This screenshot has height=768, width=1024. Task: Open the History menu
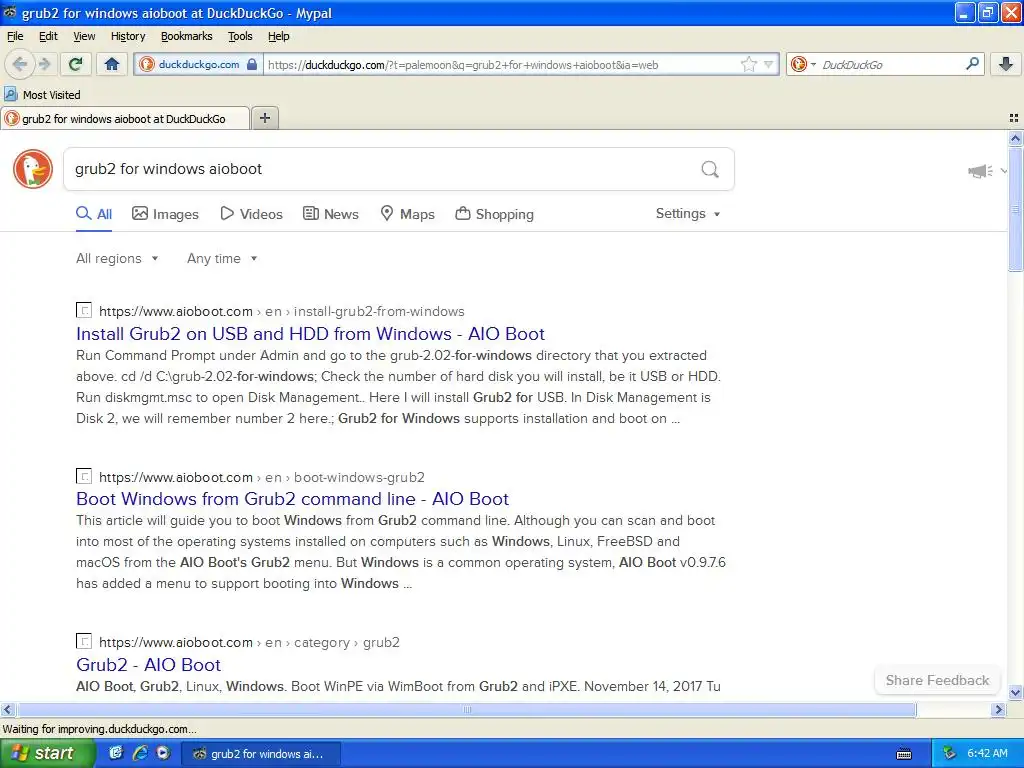click(x=128, y=37)
